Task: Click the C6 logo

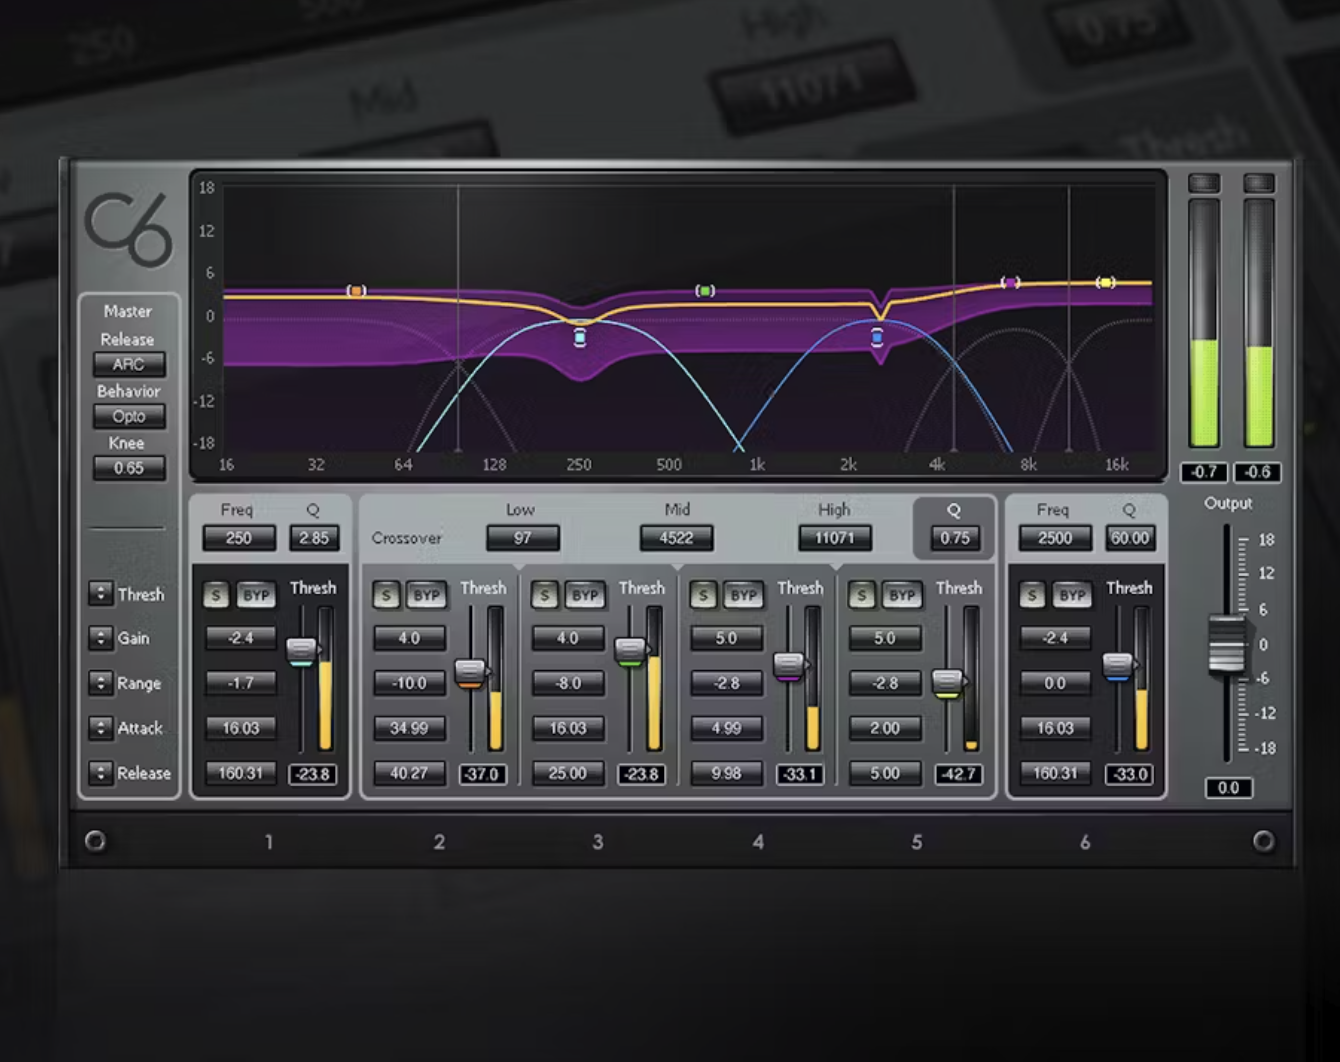Action: click(129, 228)
